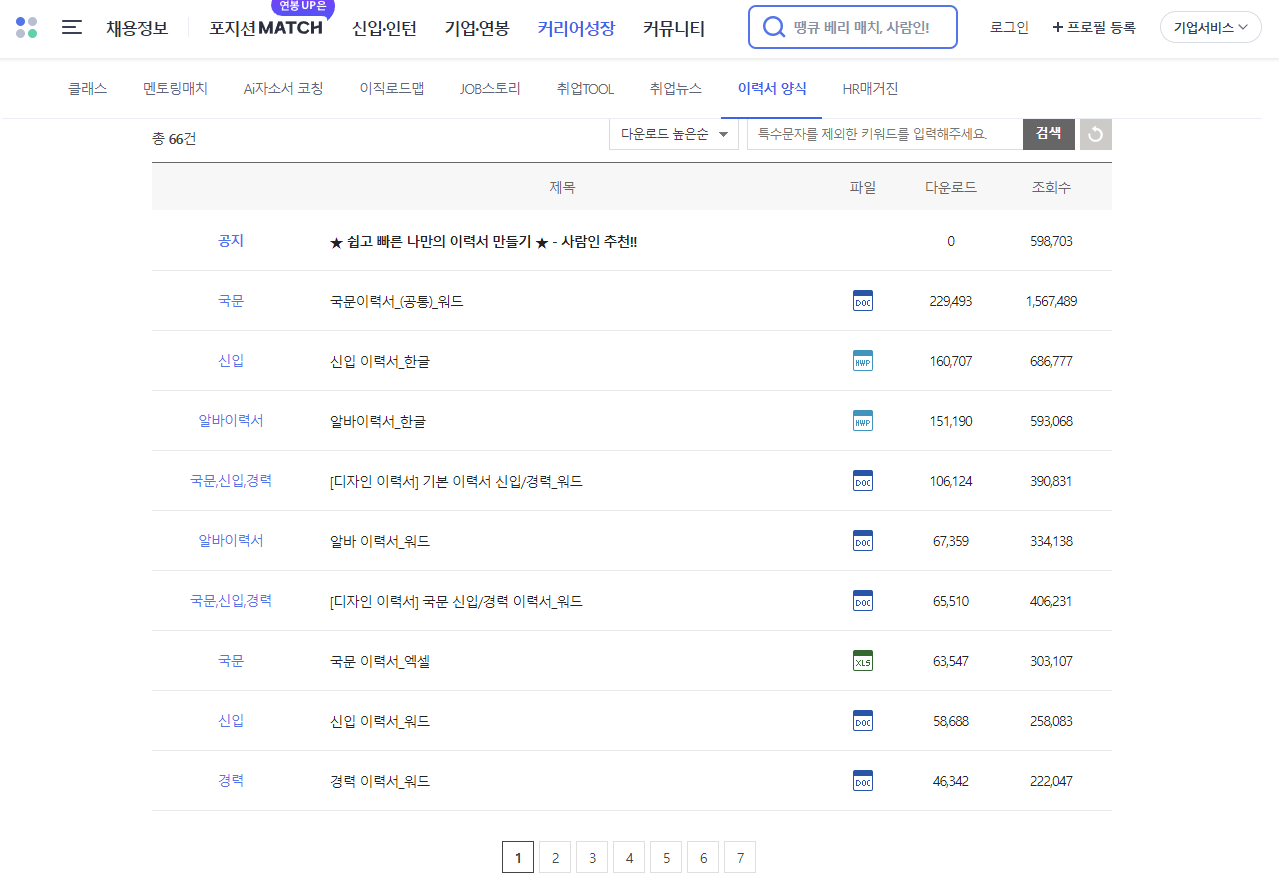The image size is (1279, 885).
Task: Click the DOC icon for 알바 이력서_워드
Action: 862,540
